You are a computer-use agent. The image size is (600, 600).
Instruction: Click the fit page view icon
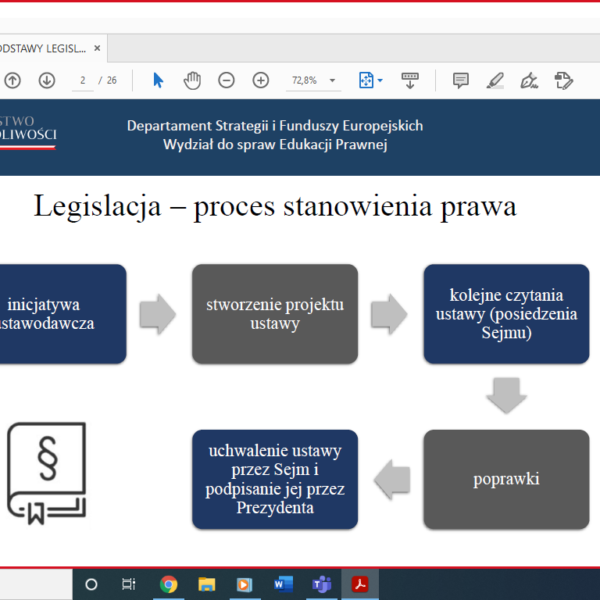click(x=366, y=80)
